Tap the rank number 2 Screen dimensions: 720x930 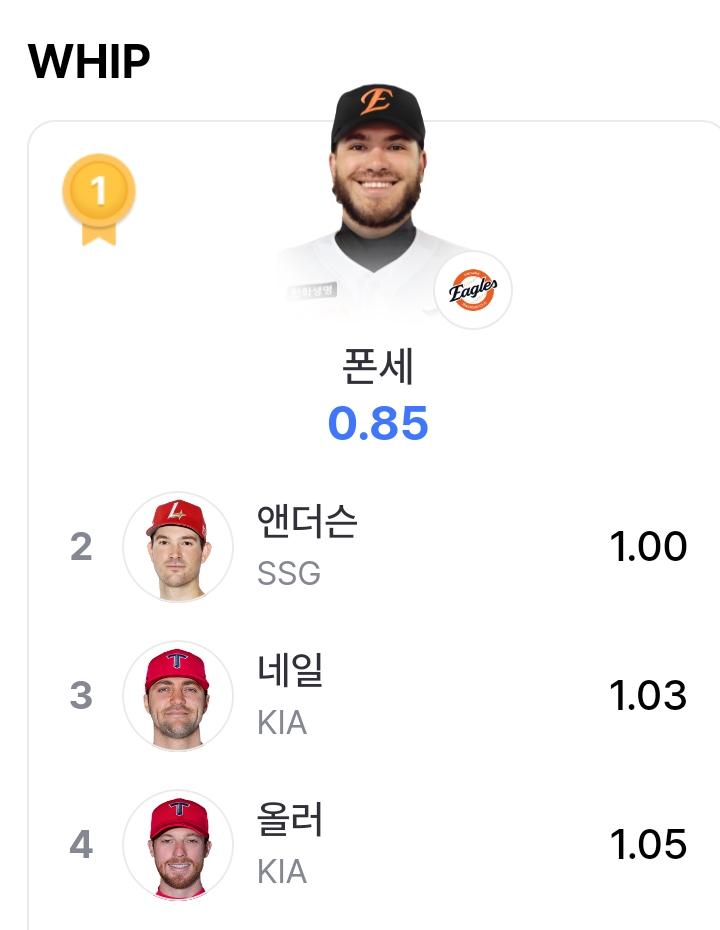tap(81, 546)
